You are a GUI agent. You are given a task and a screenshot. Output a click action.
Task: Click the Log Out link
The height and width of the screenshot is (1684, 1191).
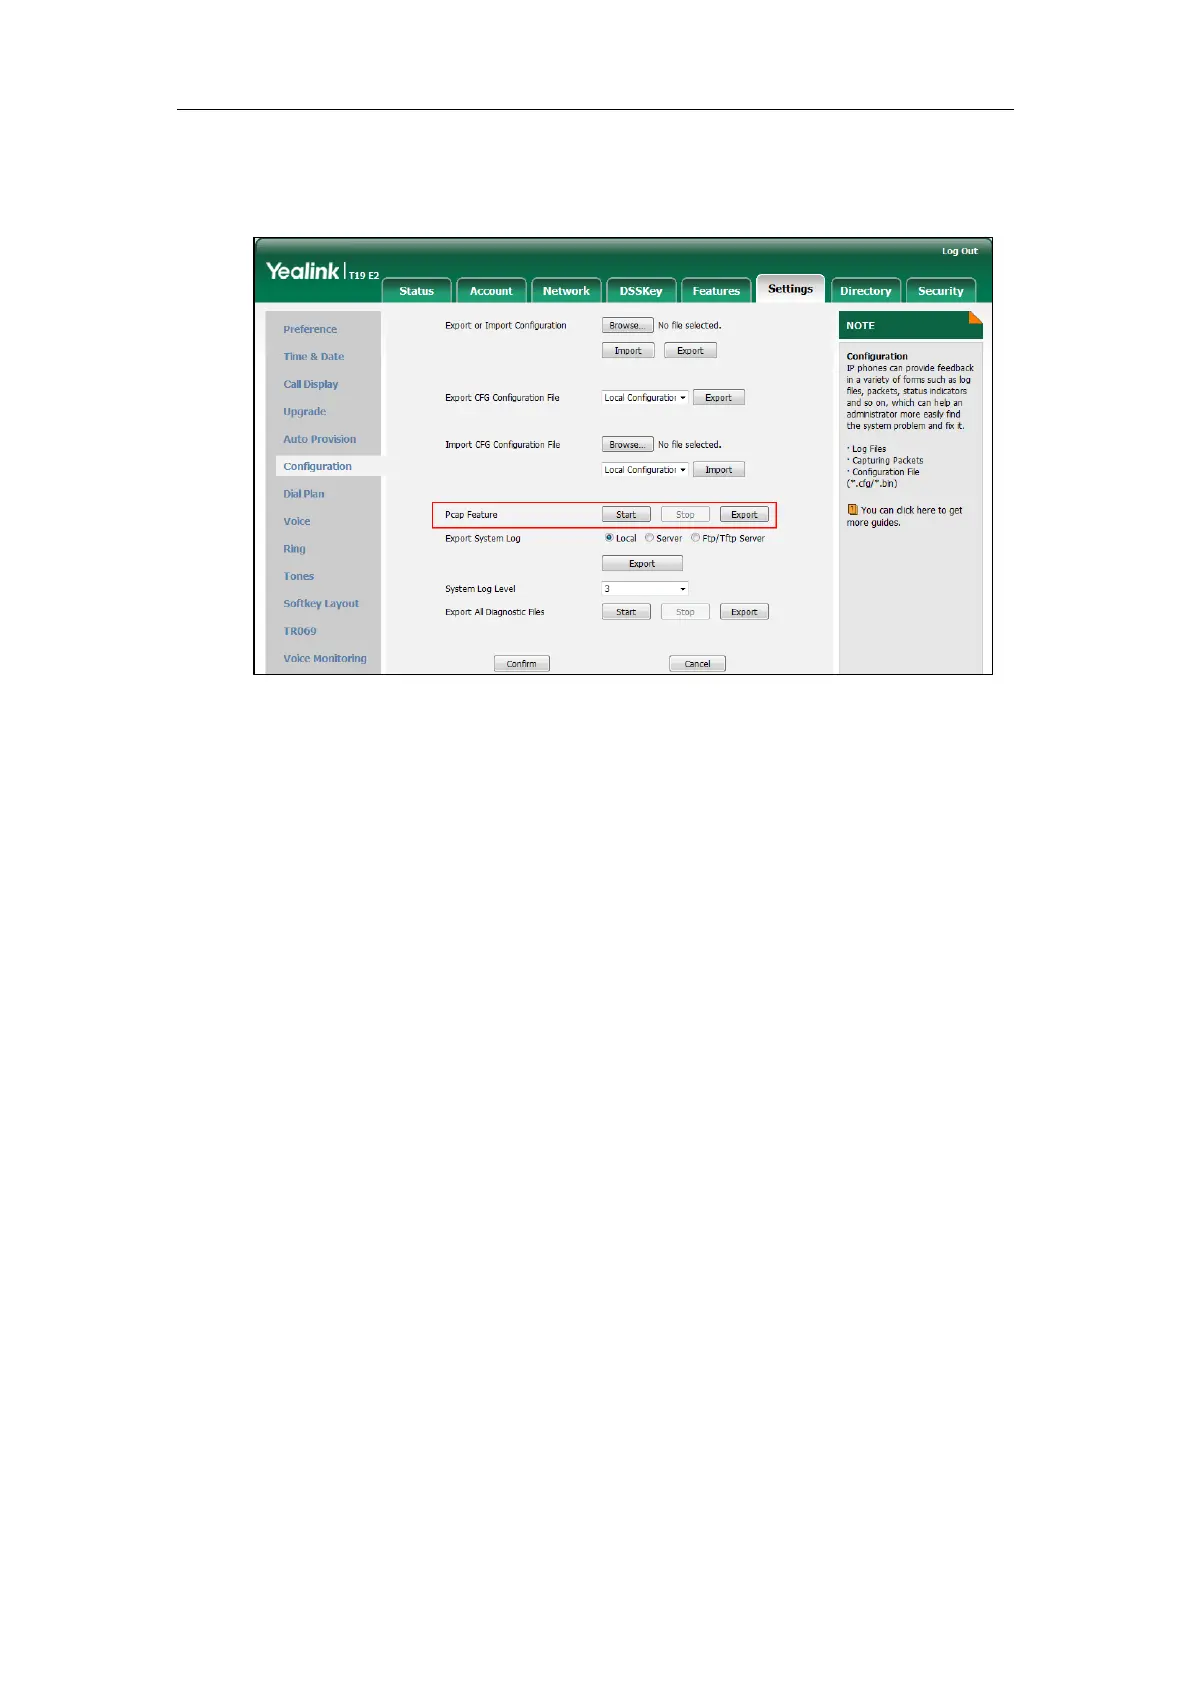tap(959, 251)
